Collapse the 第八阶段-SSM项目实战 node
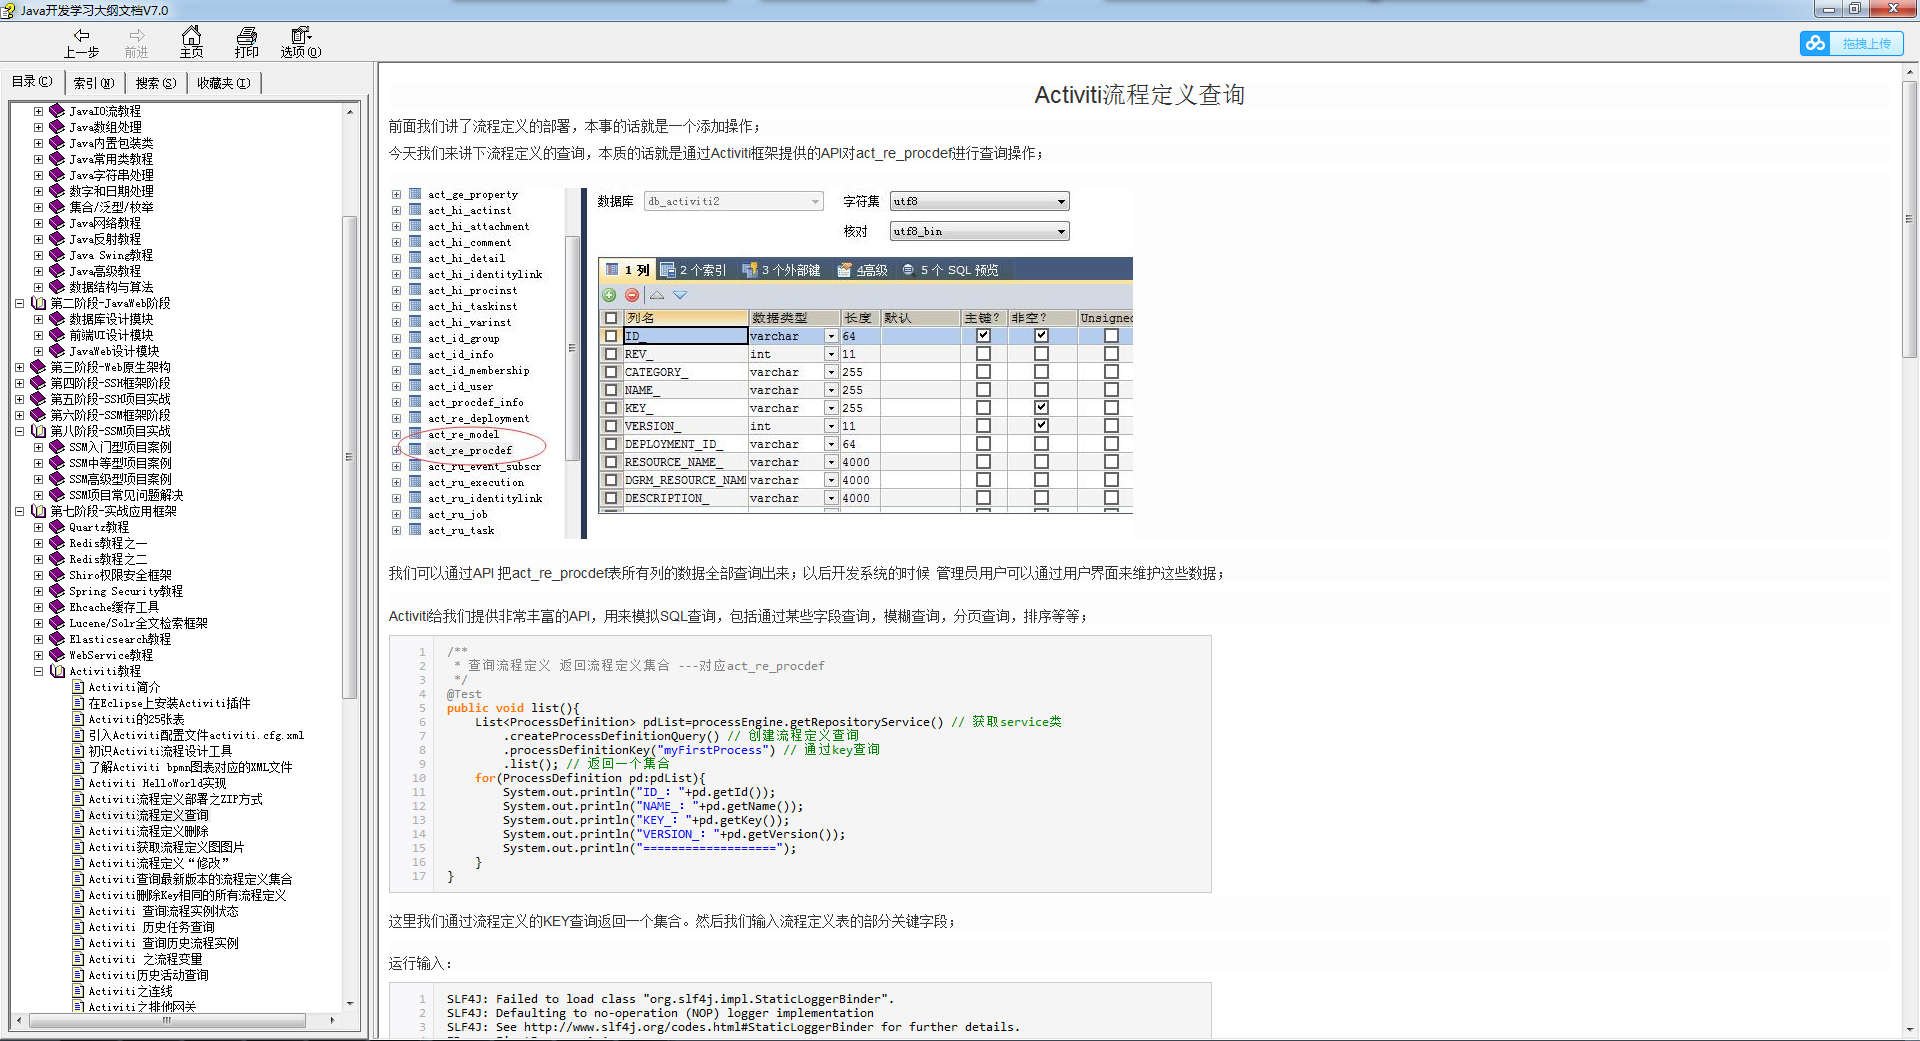 click(x=19, y=431)
